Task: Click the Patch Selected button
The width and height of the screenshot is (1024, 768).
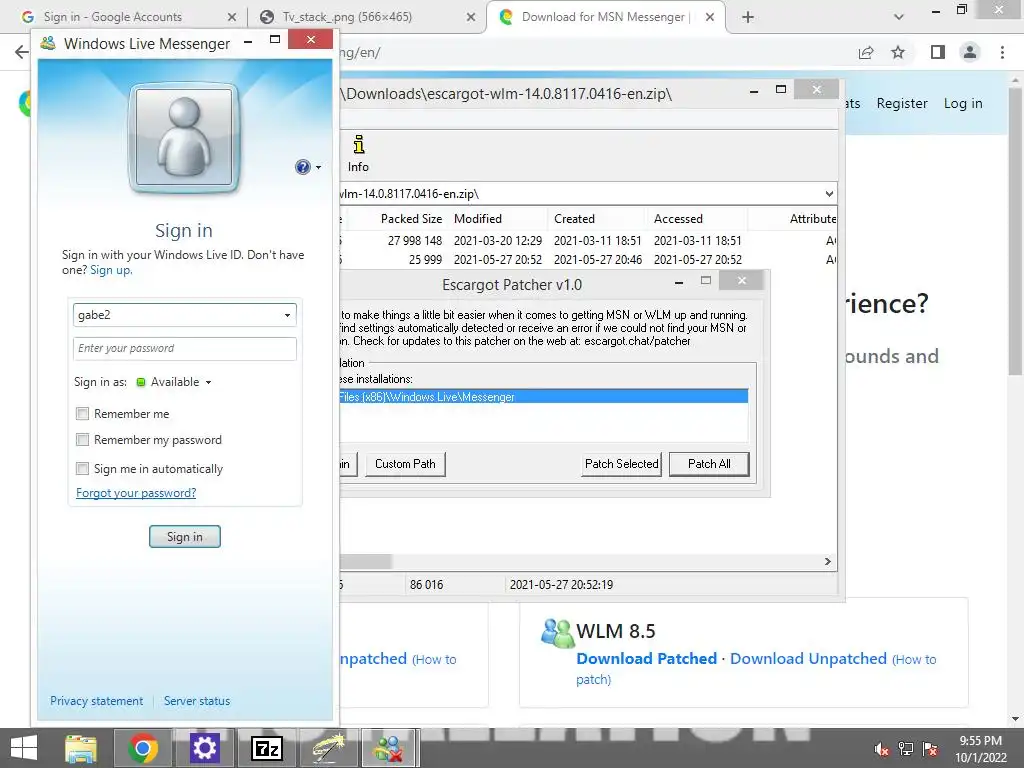Action: click(x=622, y=464)
